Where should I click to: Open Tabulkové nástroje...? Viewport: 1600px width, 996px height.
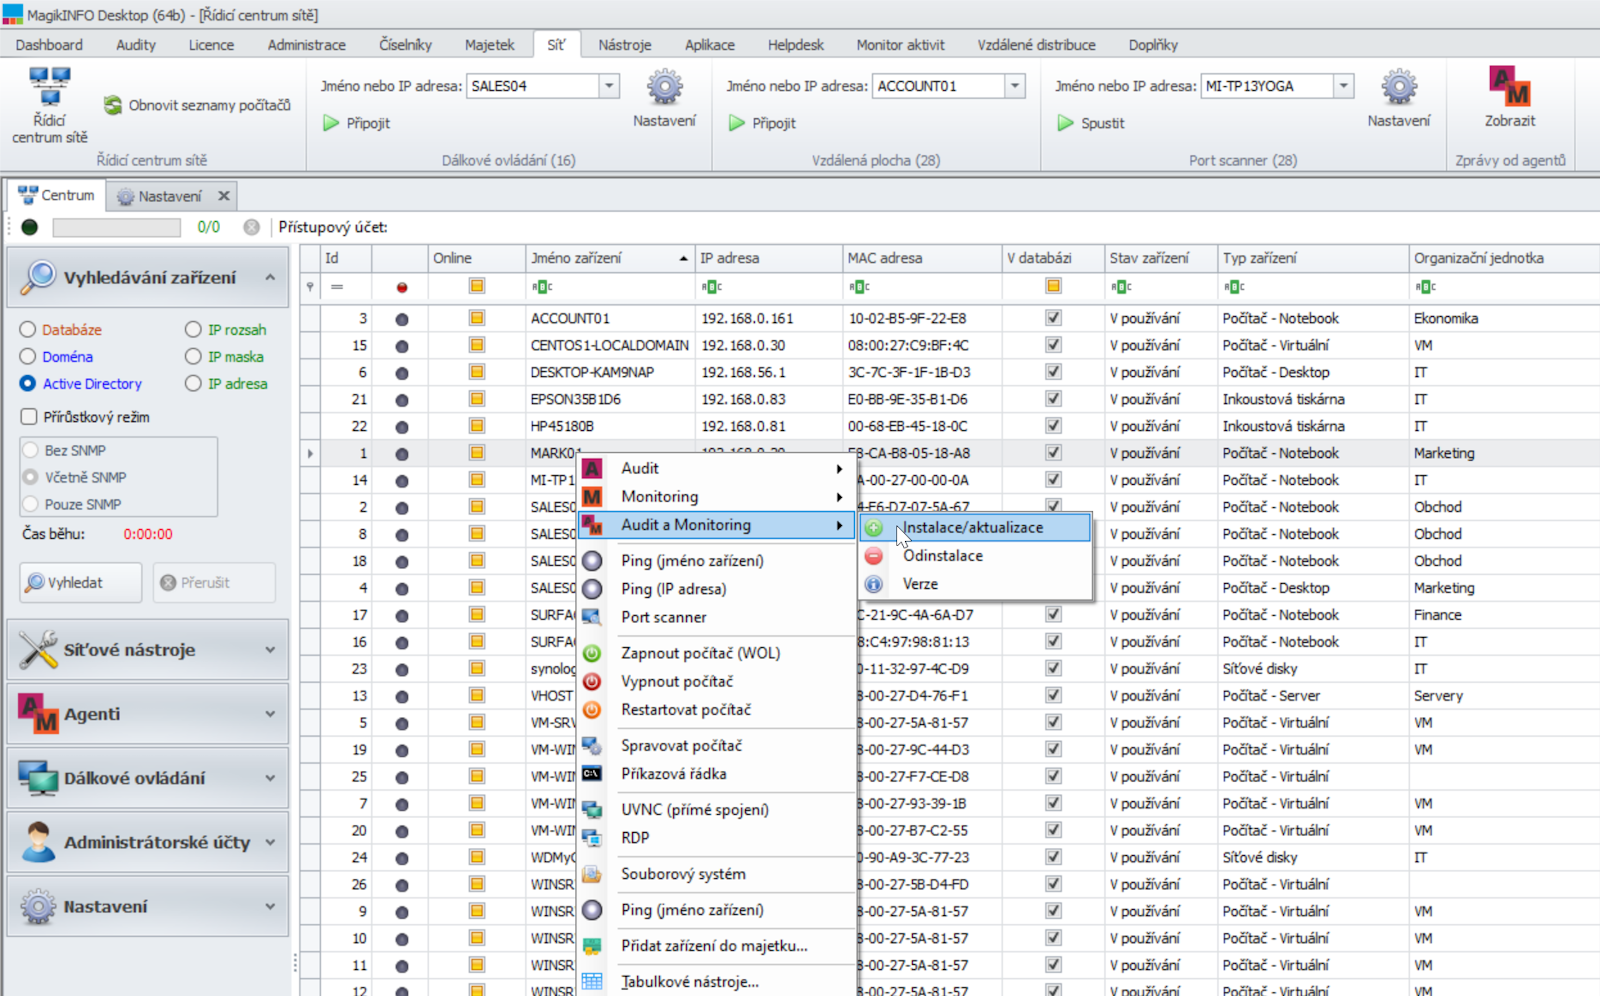(717, 981)
